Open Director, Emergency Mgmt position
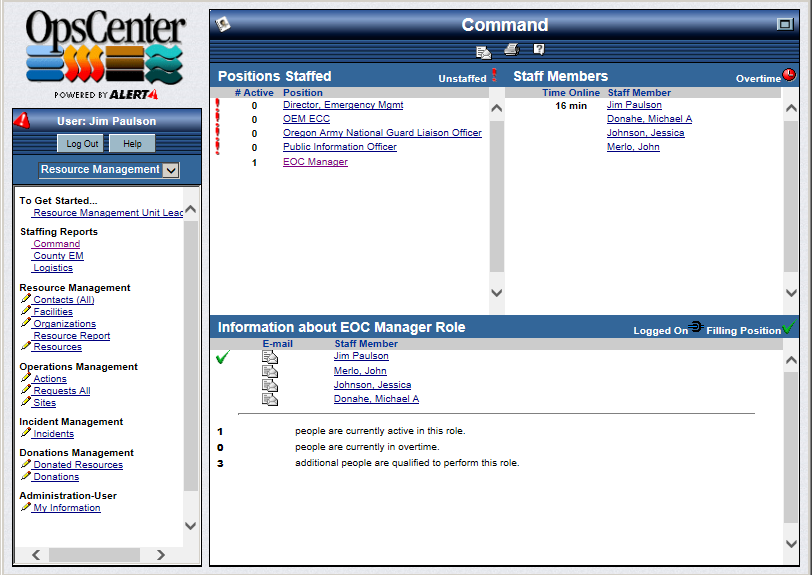This screenshot has height=575, width=812. pos(342,105)
